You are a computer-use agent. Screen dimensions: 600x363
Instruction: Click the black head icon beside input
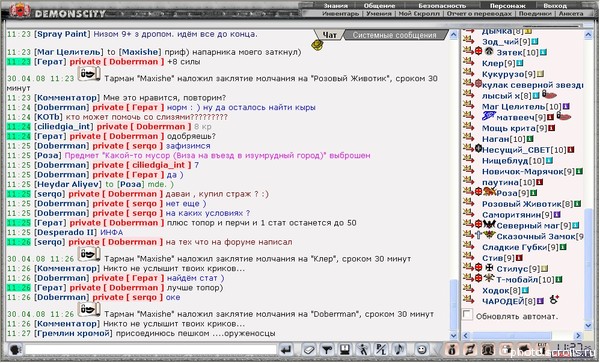[15, 350]
